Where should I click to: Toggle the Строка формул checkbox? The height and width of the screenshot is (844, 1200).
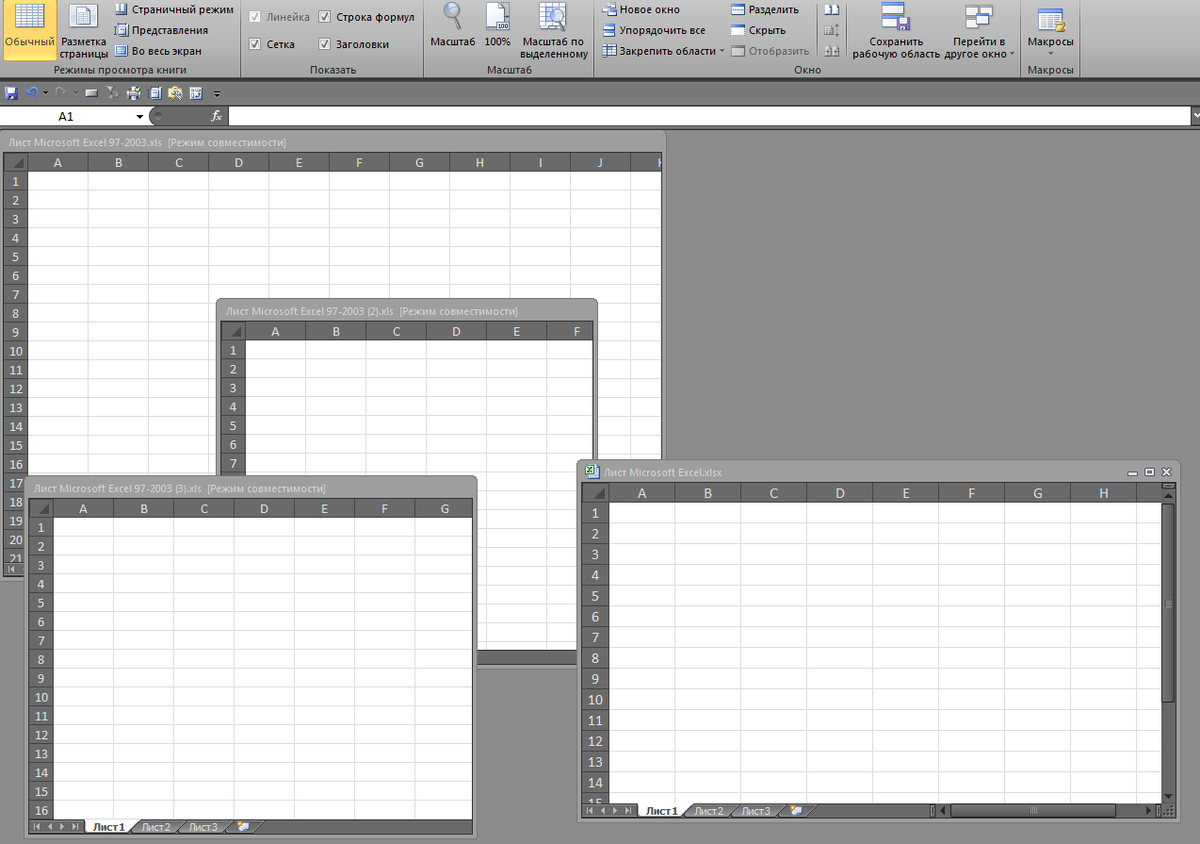325,17
